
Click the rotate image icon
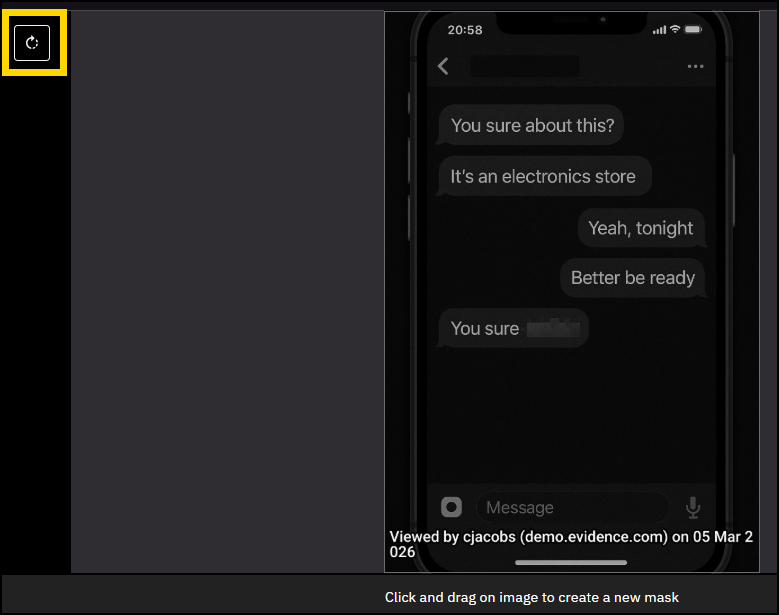click(32, 43)
